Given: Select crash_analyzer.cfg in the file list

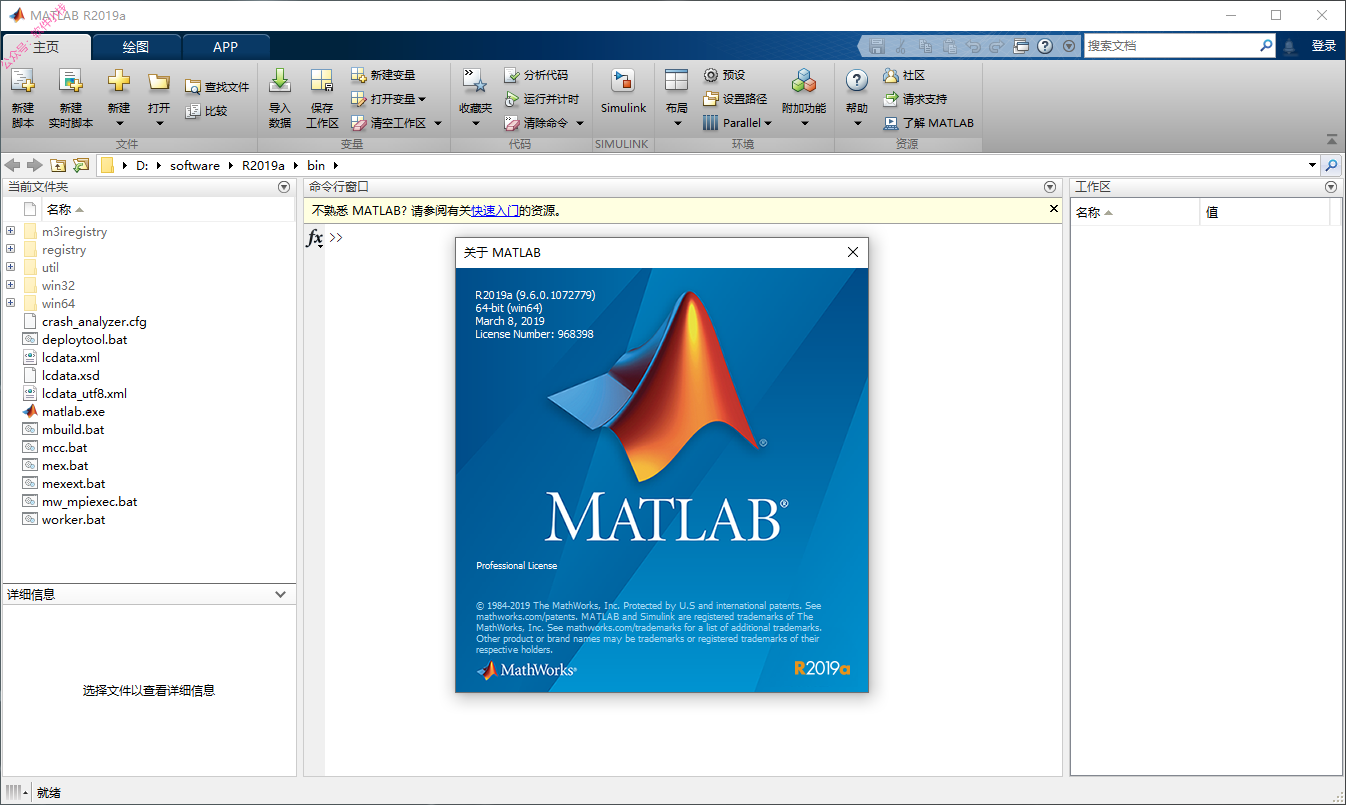Looking at the screenshot, I should click(94, 322).
